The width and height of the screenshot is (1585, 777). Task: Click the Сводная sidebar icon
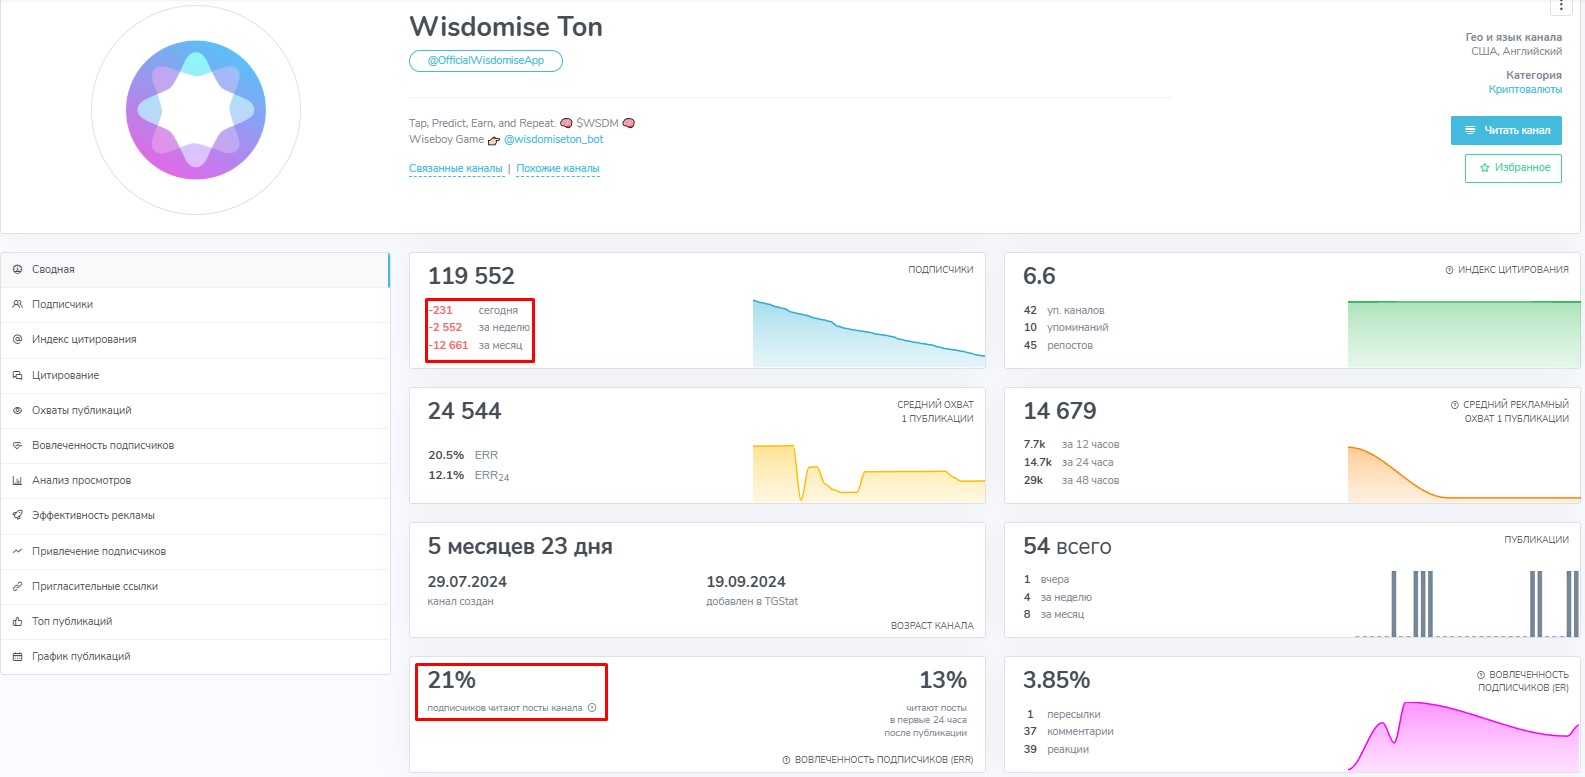[17, 270]
